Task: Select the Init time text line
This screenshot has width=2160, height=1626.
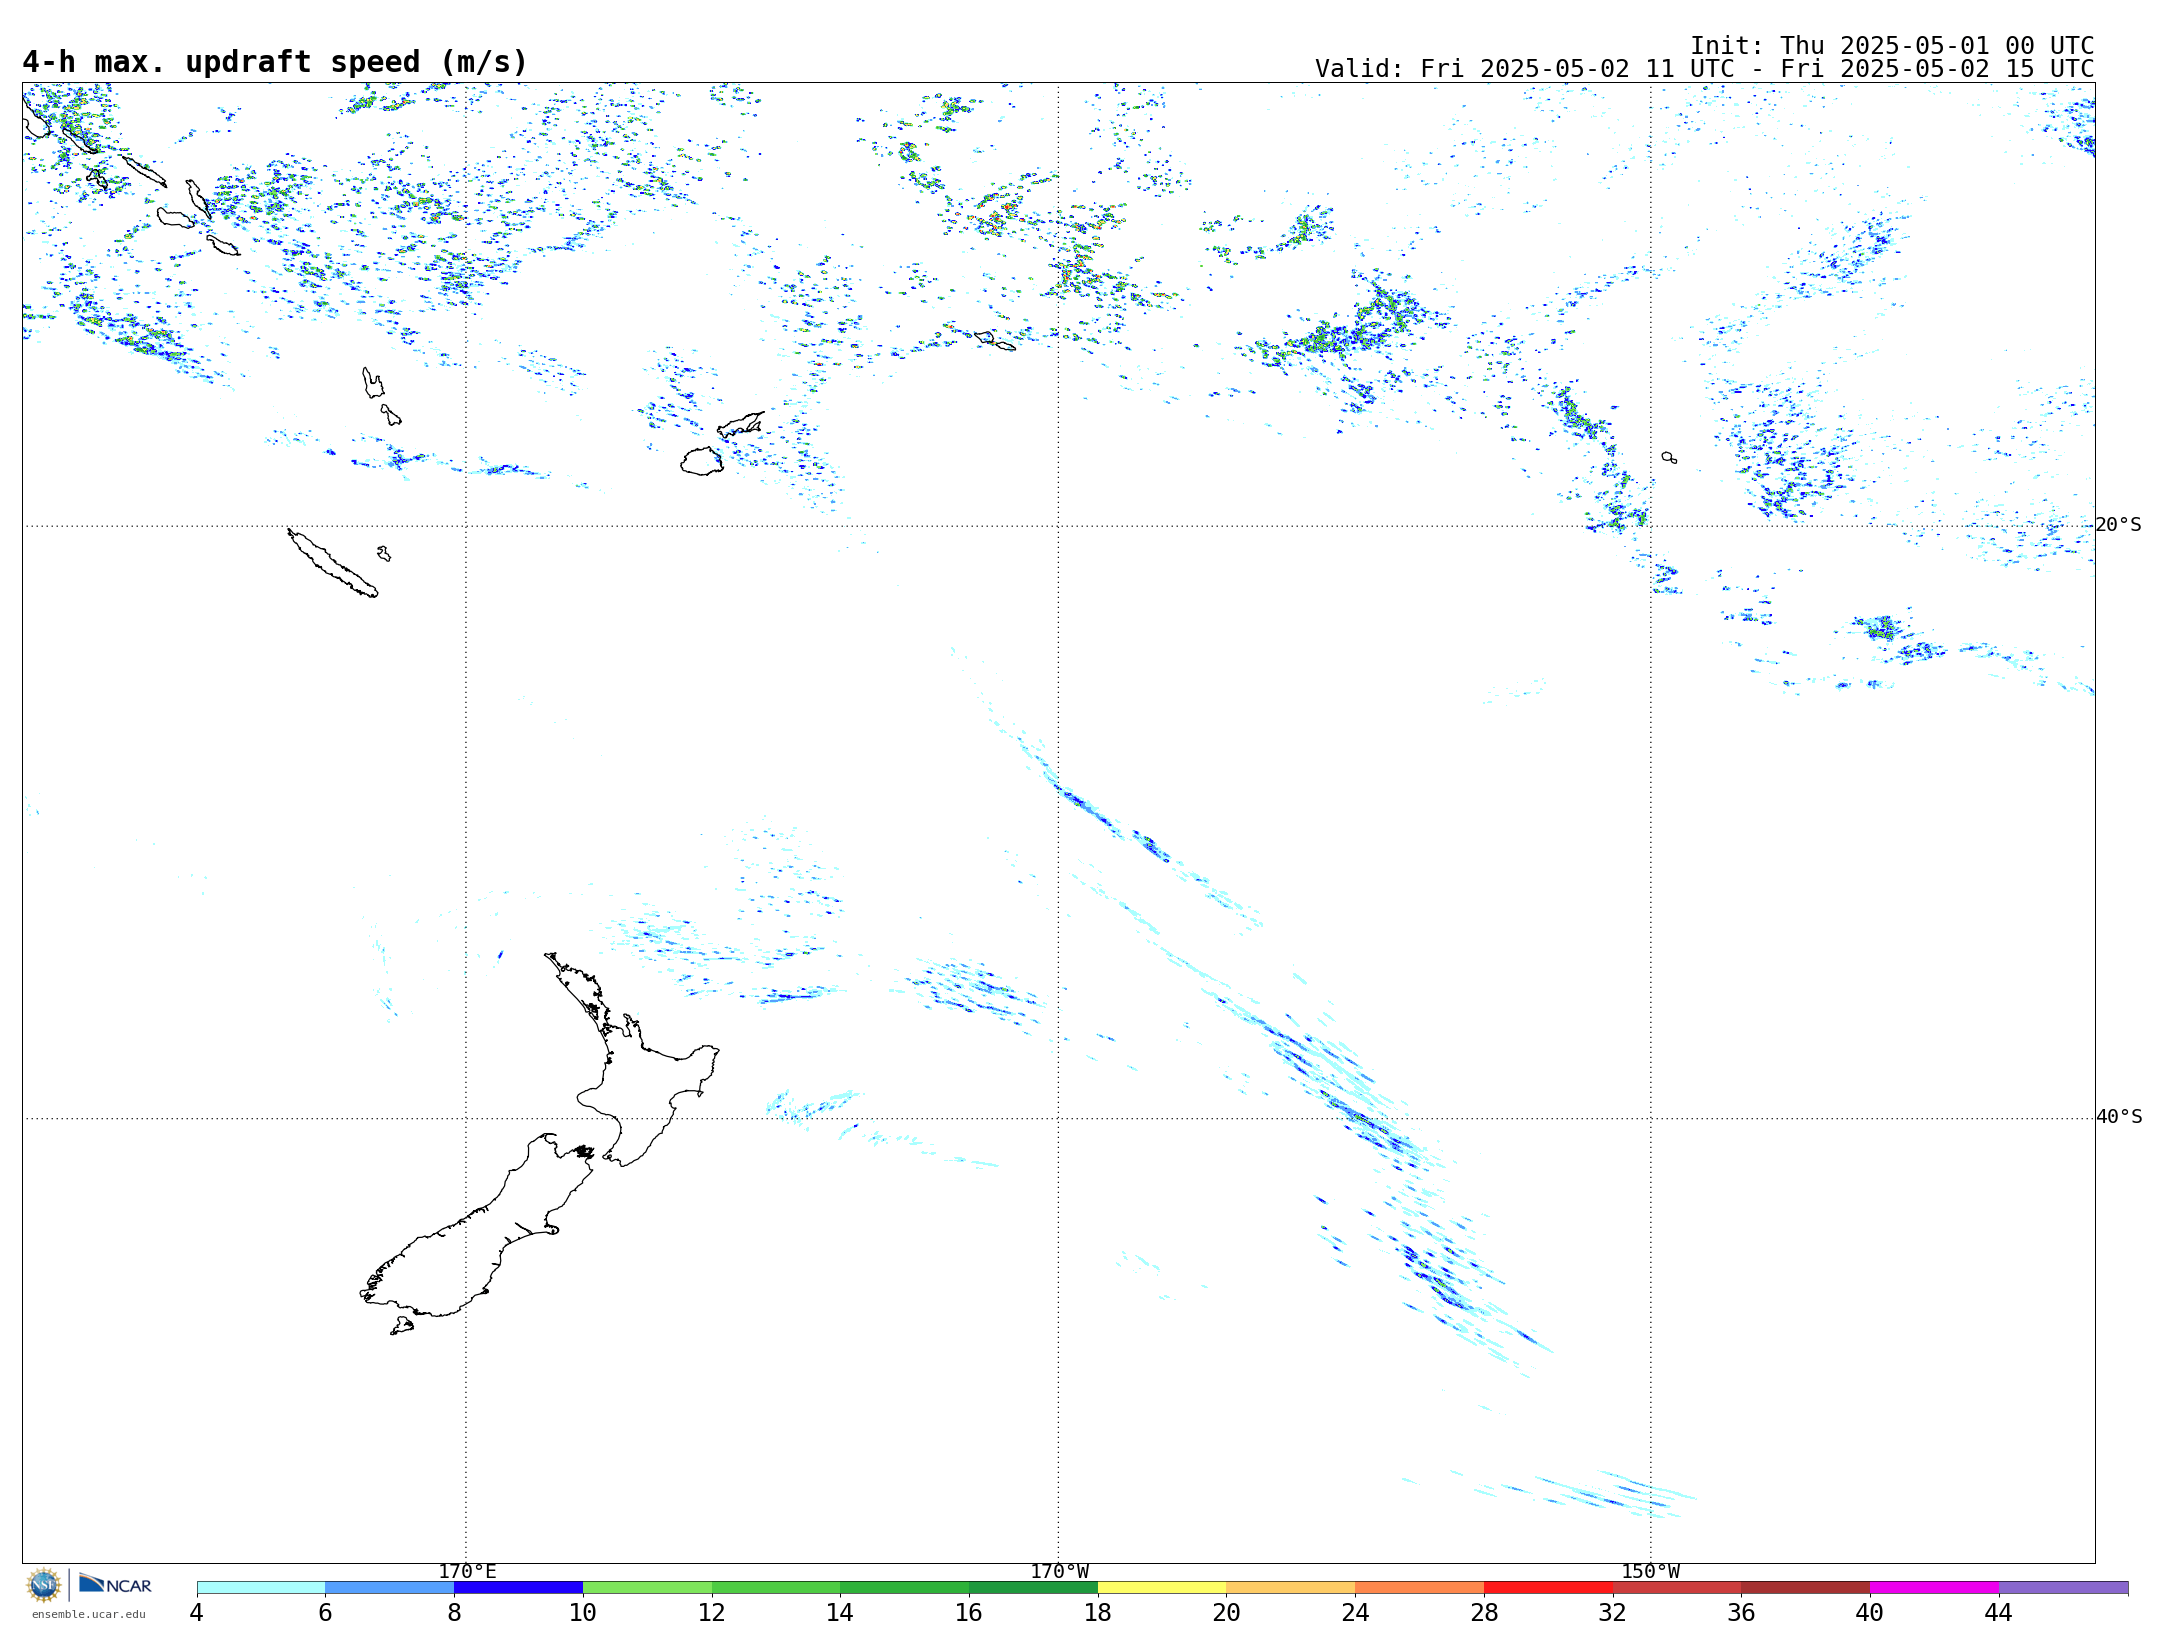Action: [x=1892, y=46]
